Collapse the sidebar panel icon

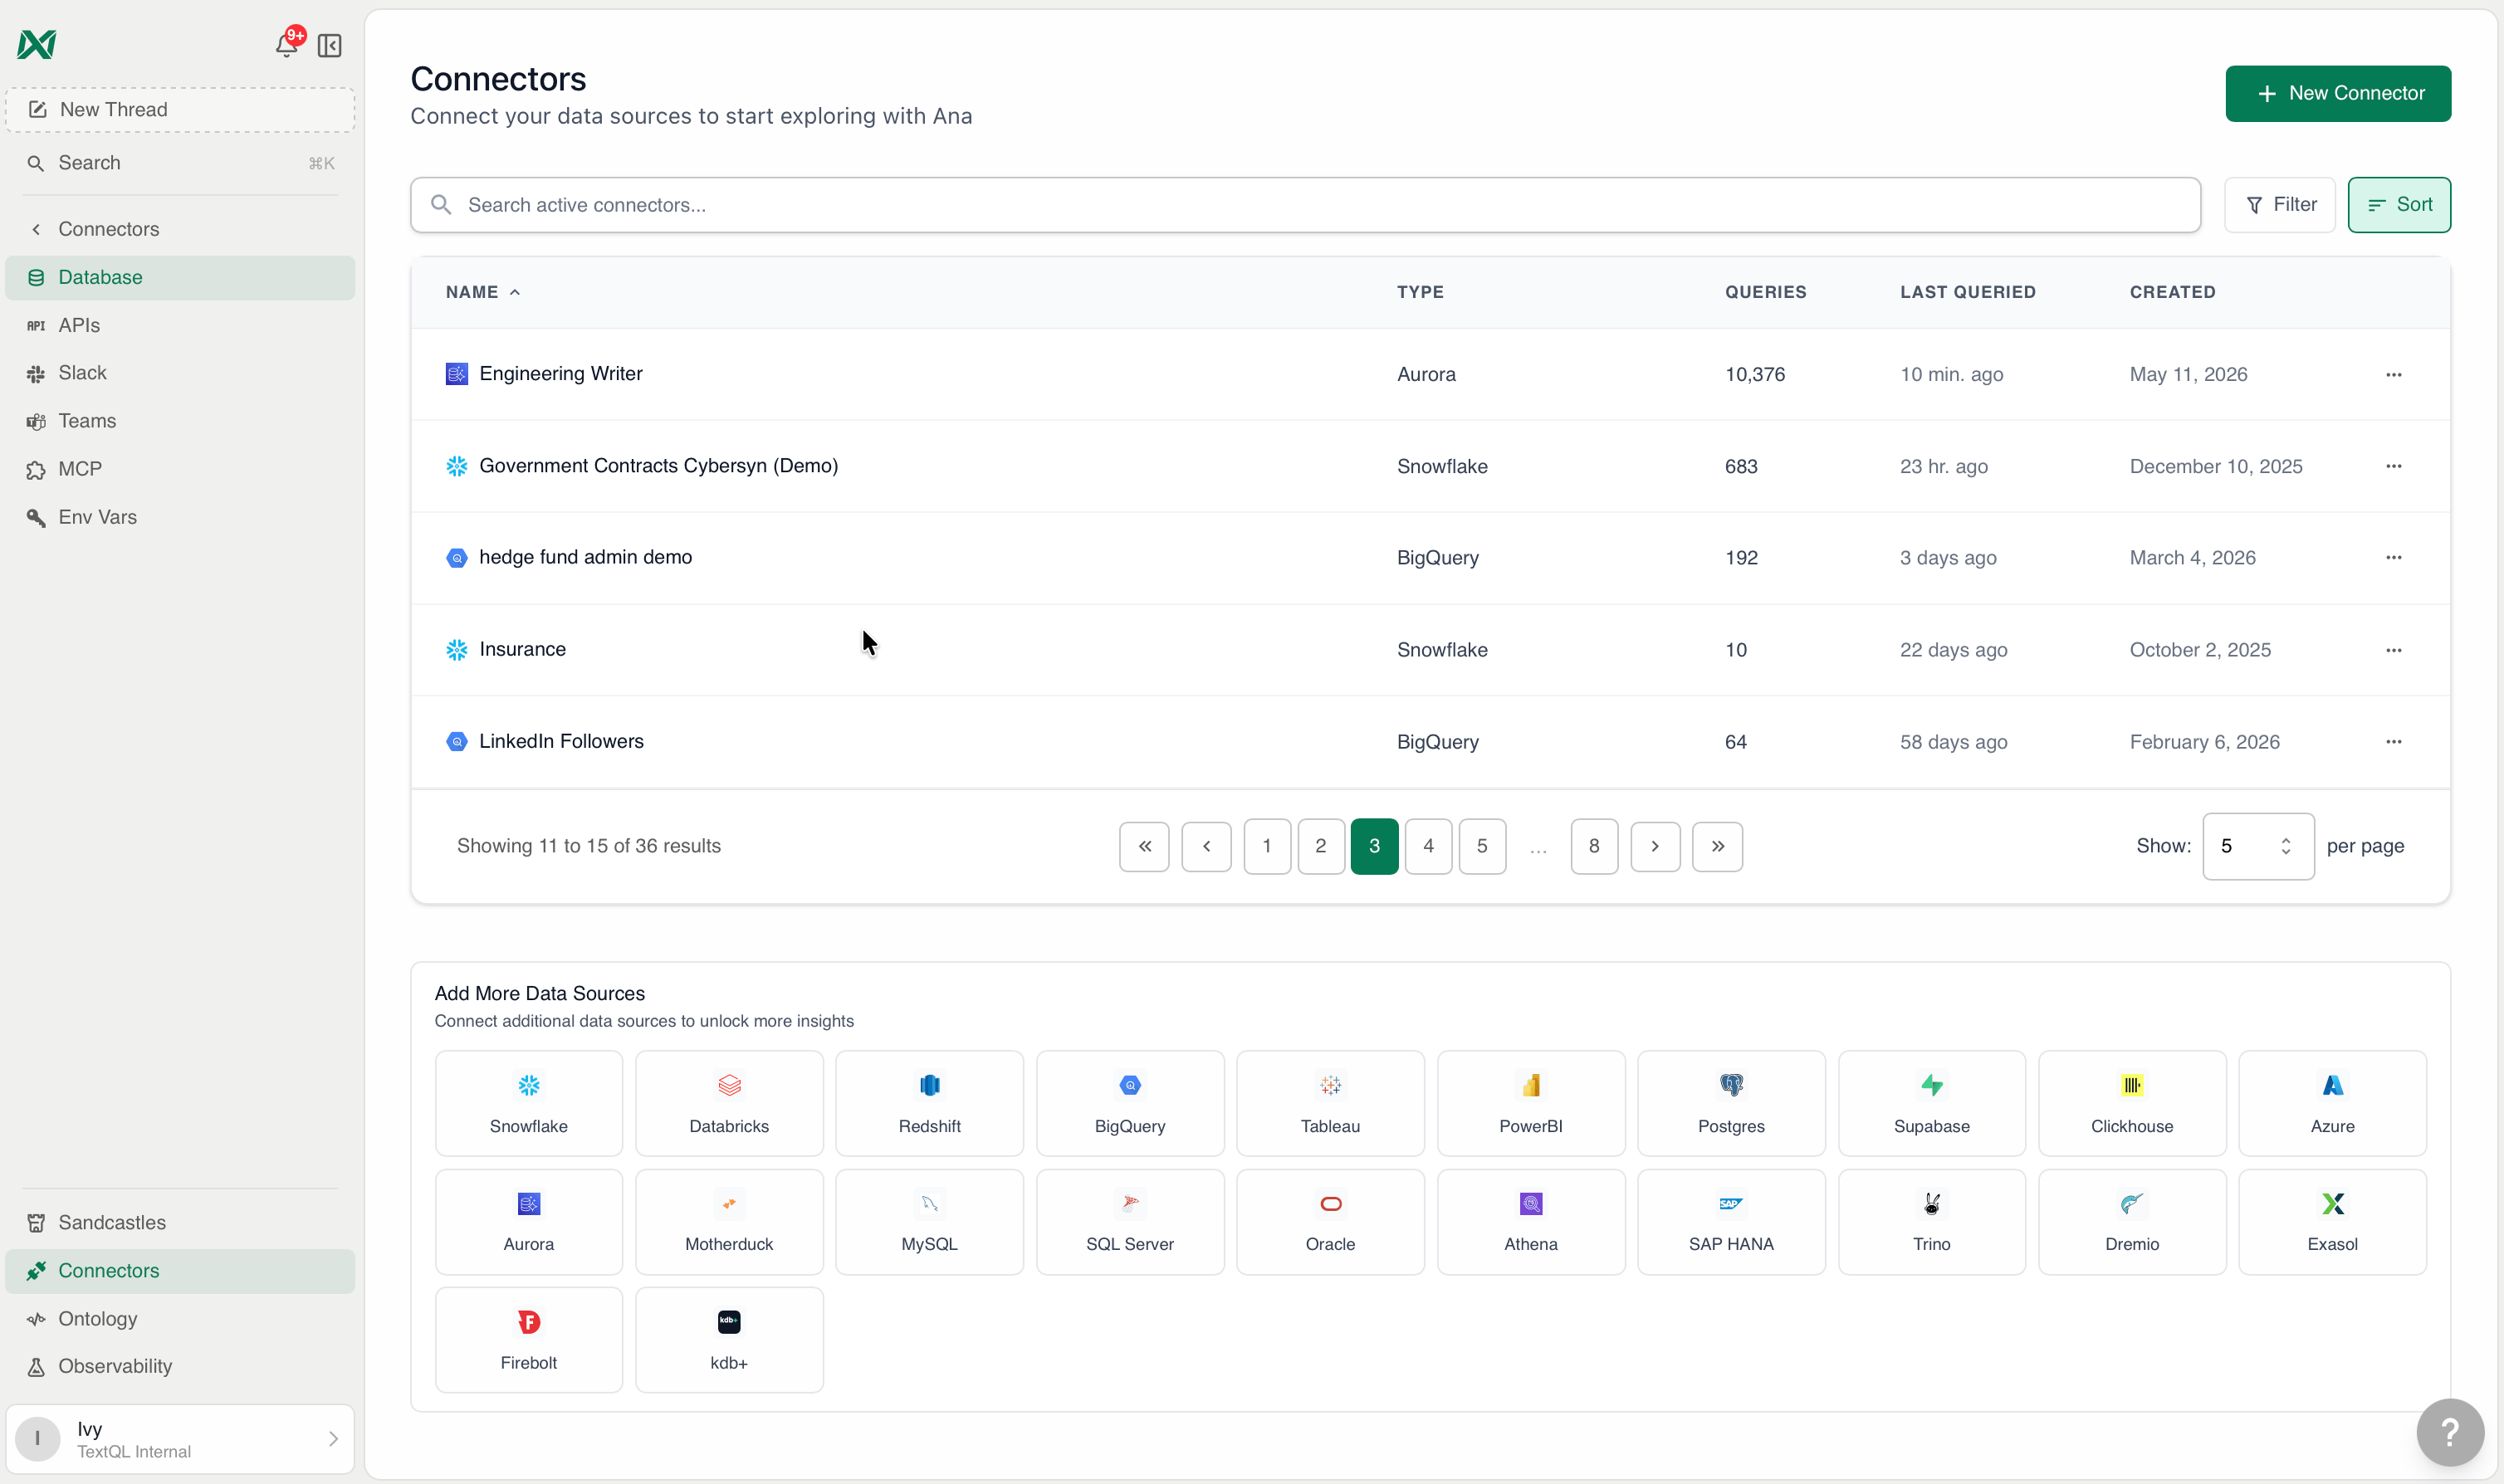click(x=329, y=45)
